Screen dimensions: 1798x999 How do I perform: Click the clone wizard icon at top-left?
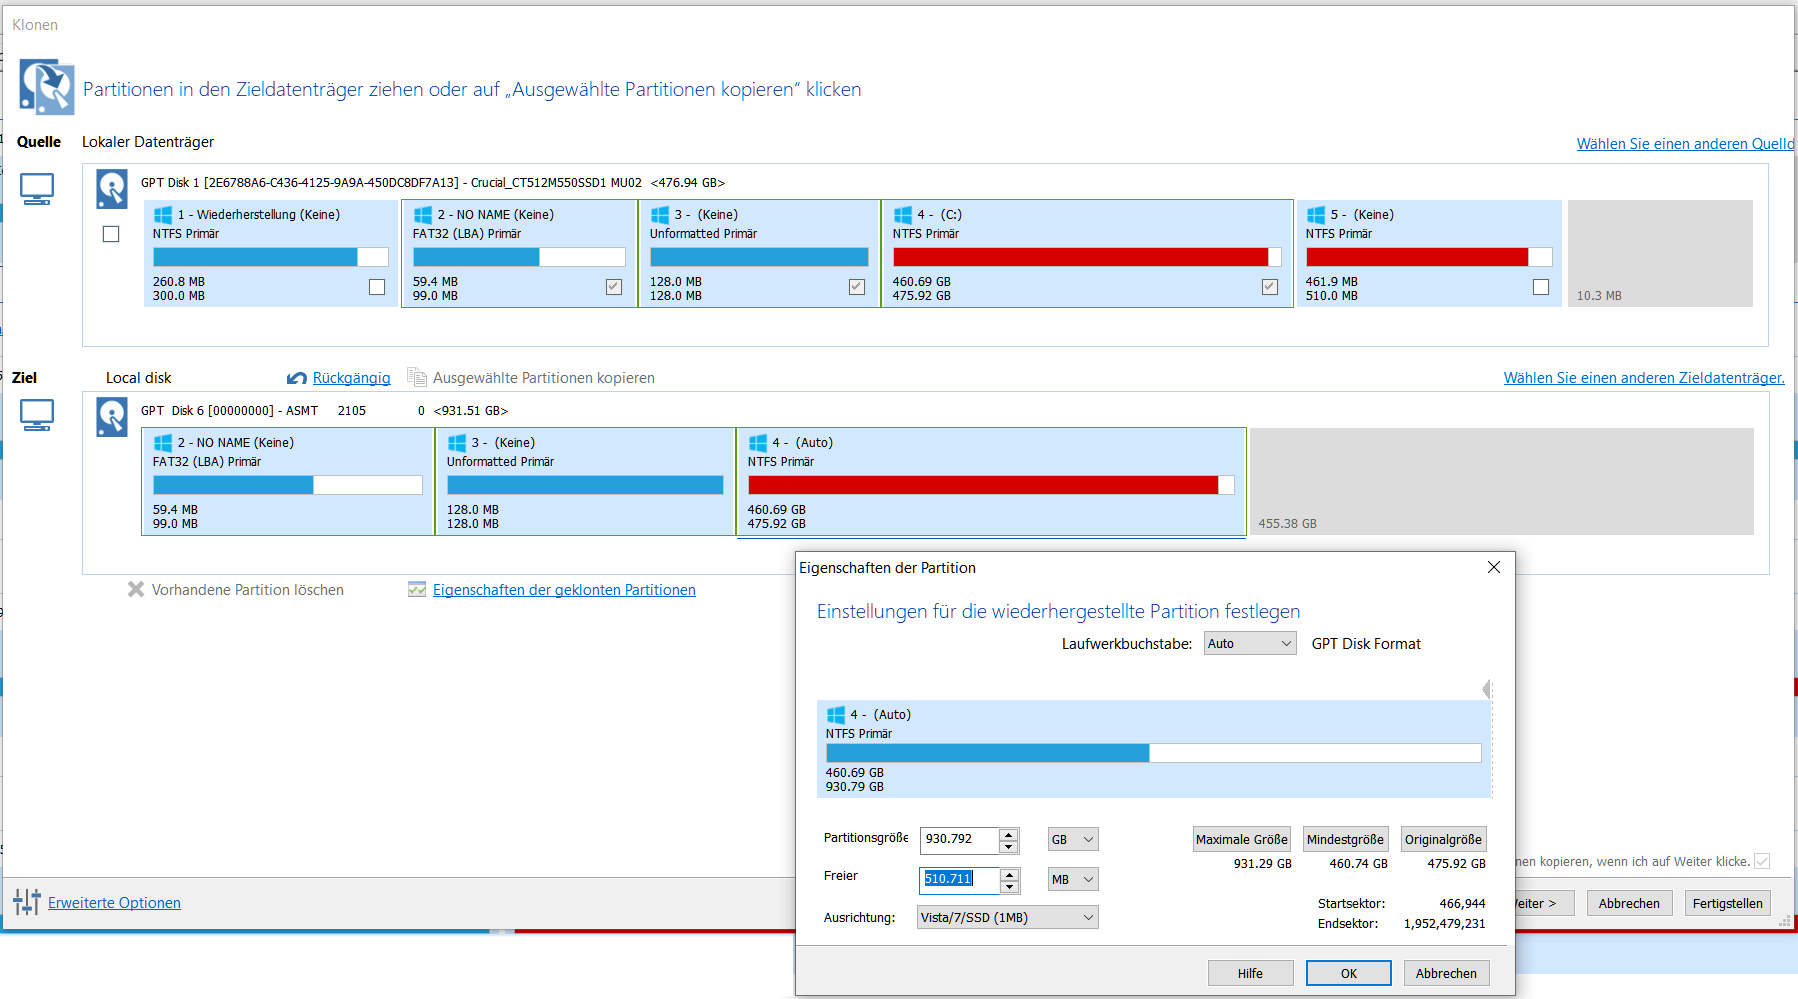point(46,87)
